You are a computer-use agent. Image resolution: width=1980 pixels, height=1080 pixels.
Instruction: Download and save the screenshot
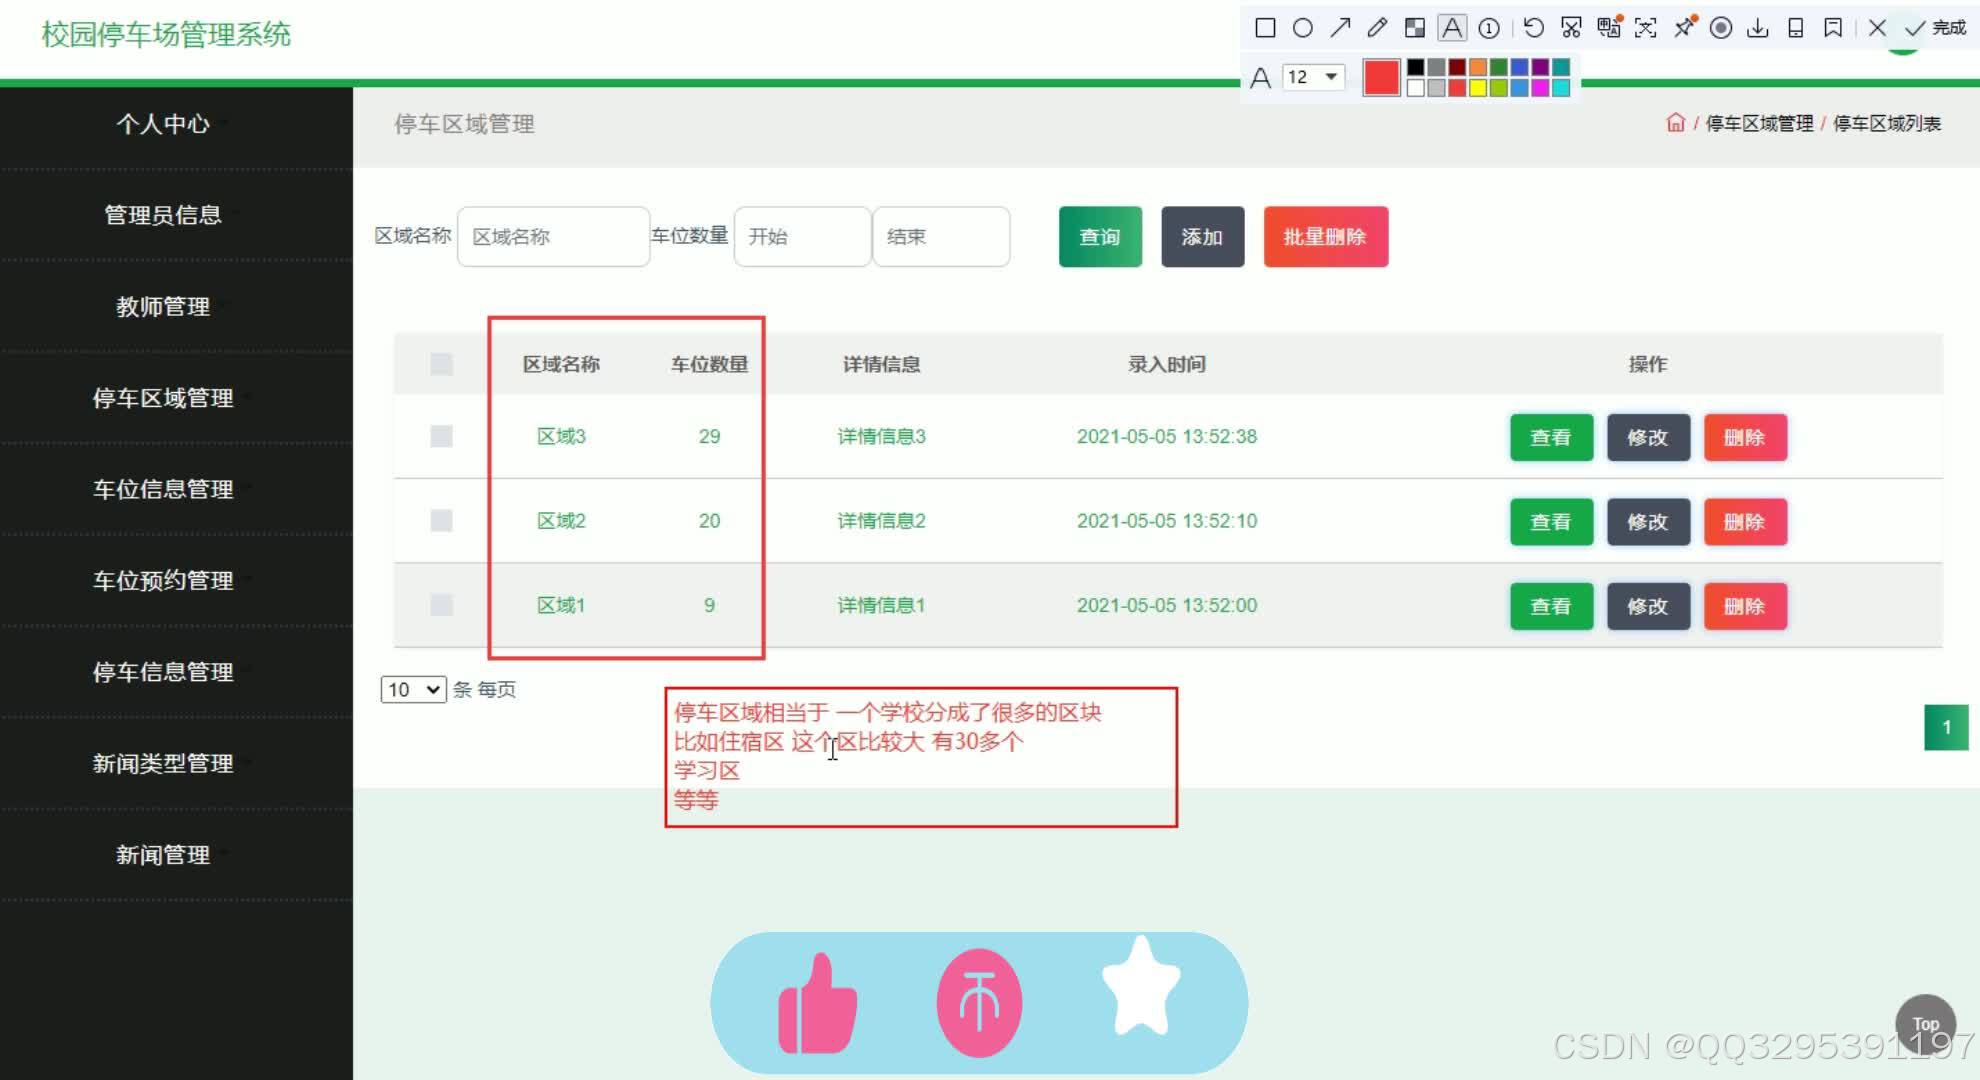tap(1758, 28)
